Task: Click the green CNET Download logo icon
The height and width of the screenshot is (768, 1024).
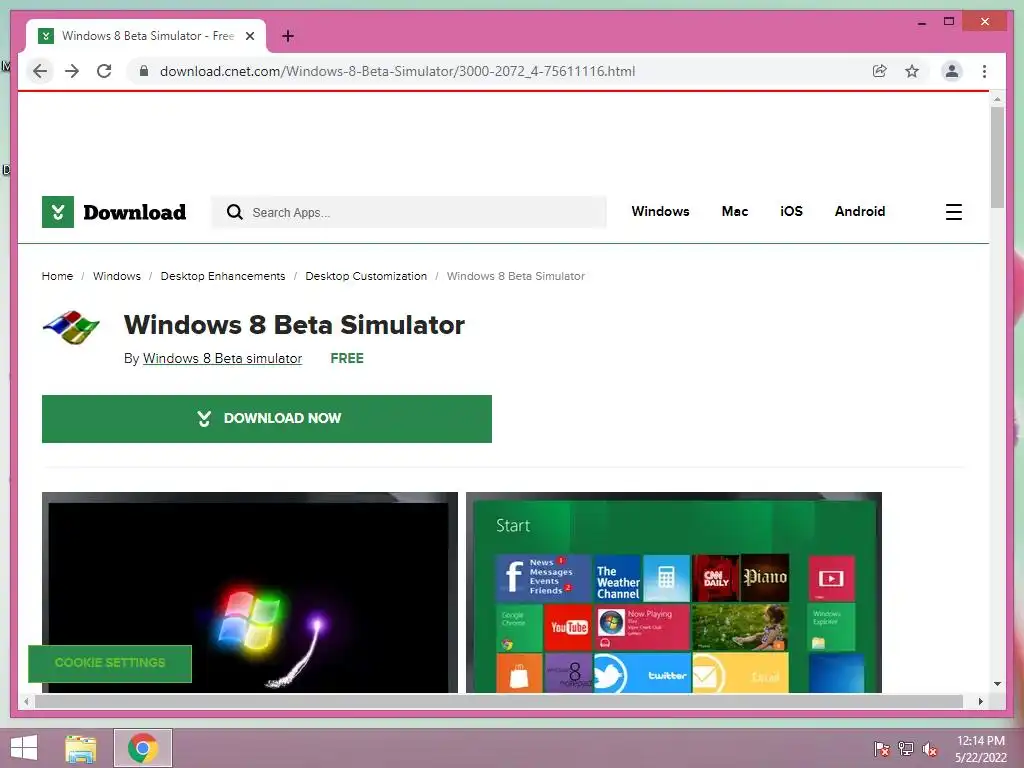Action: pos(57,212)
